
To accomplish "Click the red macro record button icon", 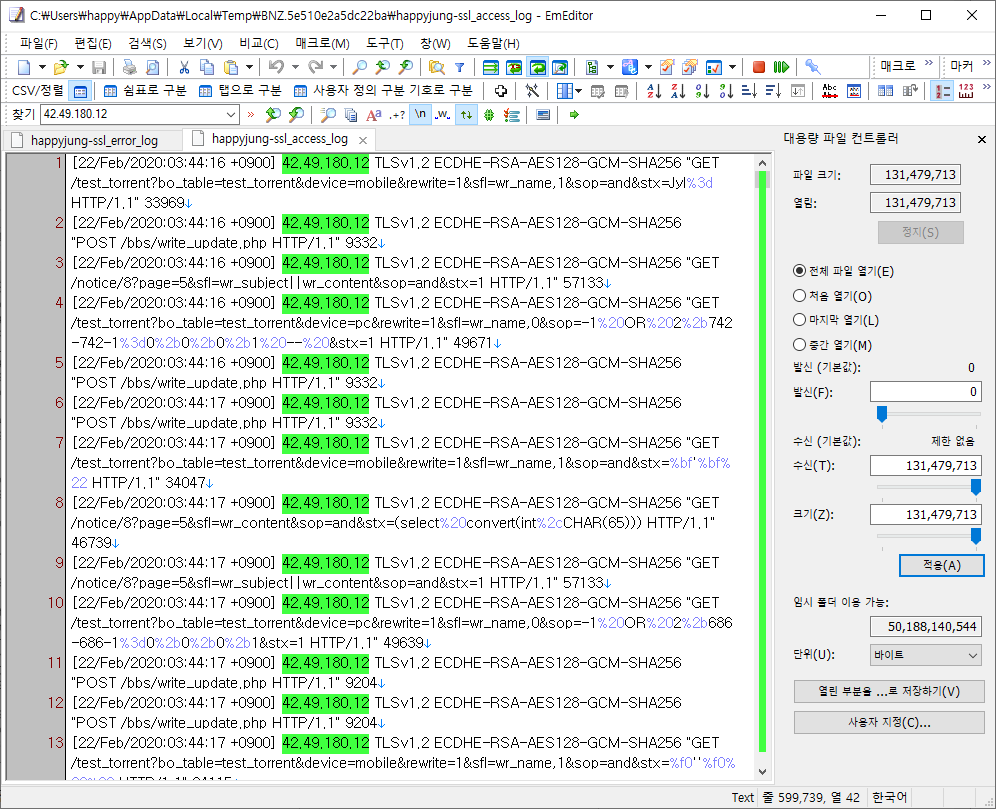I will click(x=759, y=67).
